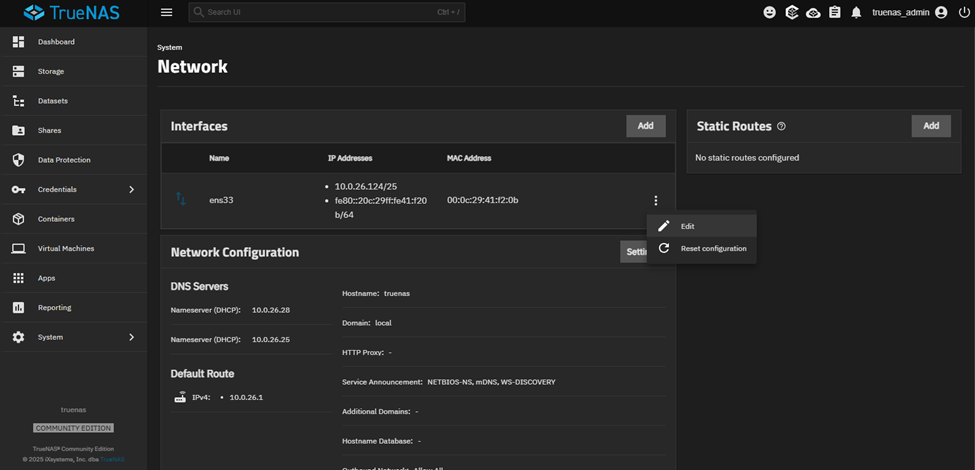Expand the Credentials sidebar submenu
Screen dimensions: 975x470
131,189
